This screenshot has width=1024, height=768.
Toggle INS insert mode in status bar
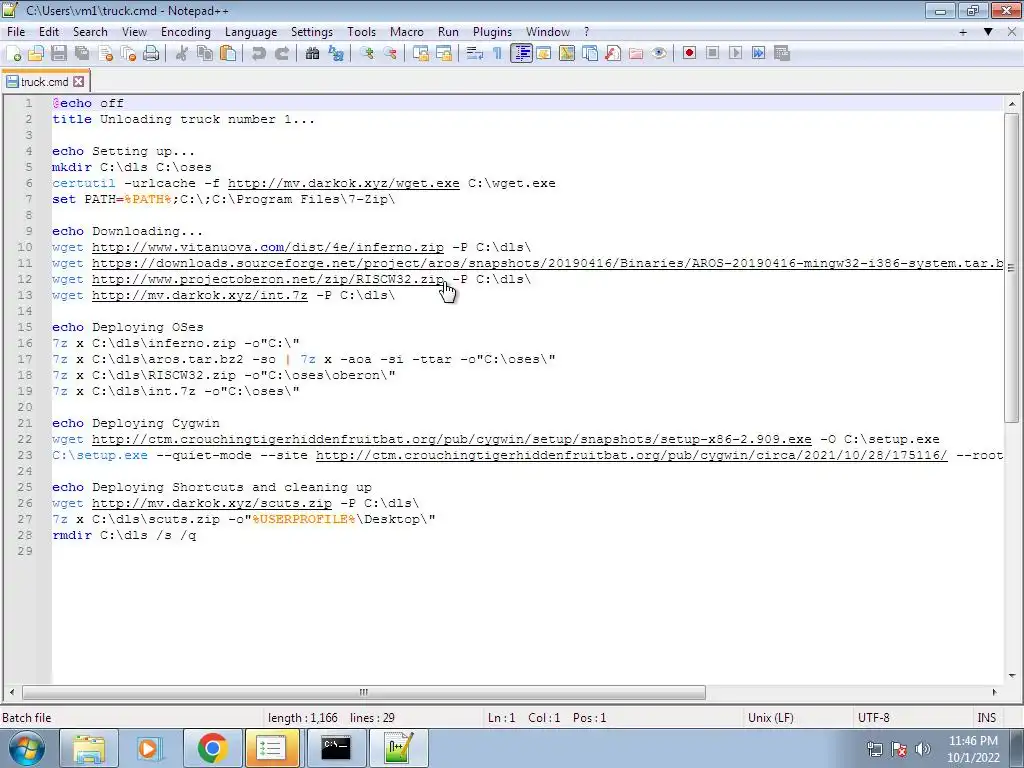click(986, 718)
